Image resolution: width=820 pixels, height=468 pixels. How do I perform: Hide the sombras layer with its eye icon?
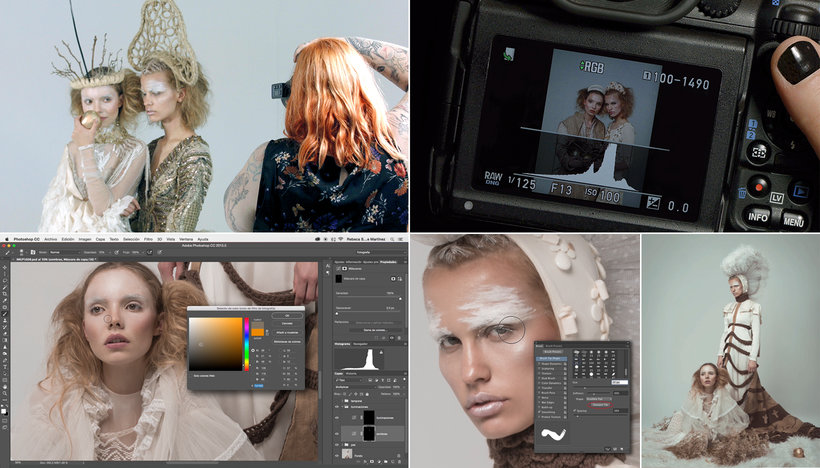click(337, 433)
